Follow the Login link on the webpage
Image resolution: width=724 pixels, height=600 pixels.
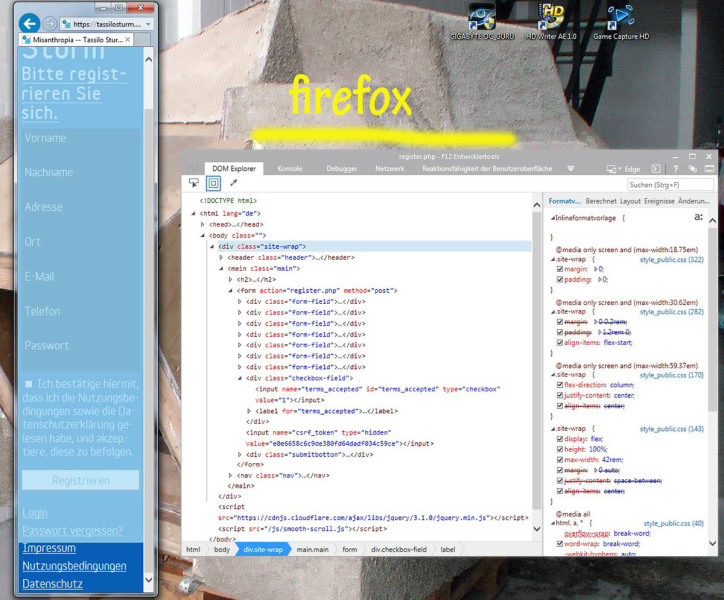click(x=35, y=513)
